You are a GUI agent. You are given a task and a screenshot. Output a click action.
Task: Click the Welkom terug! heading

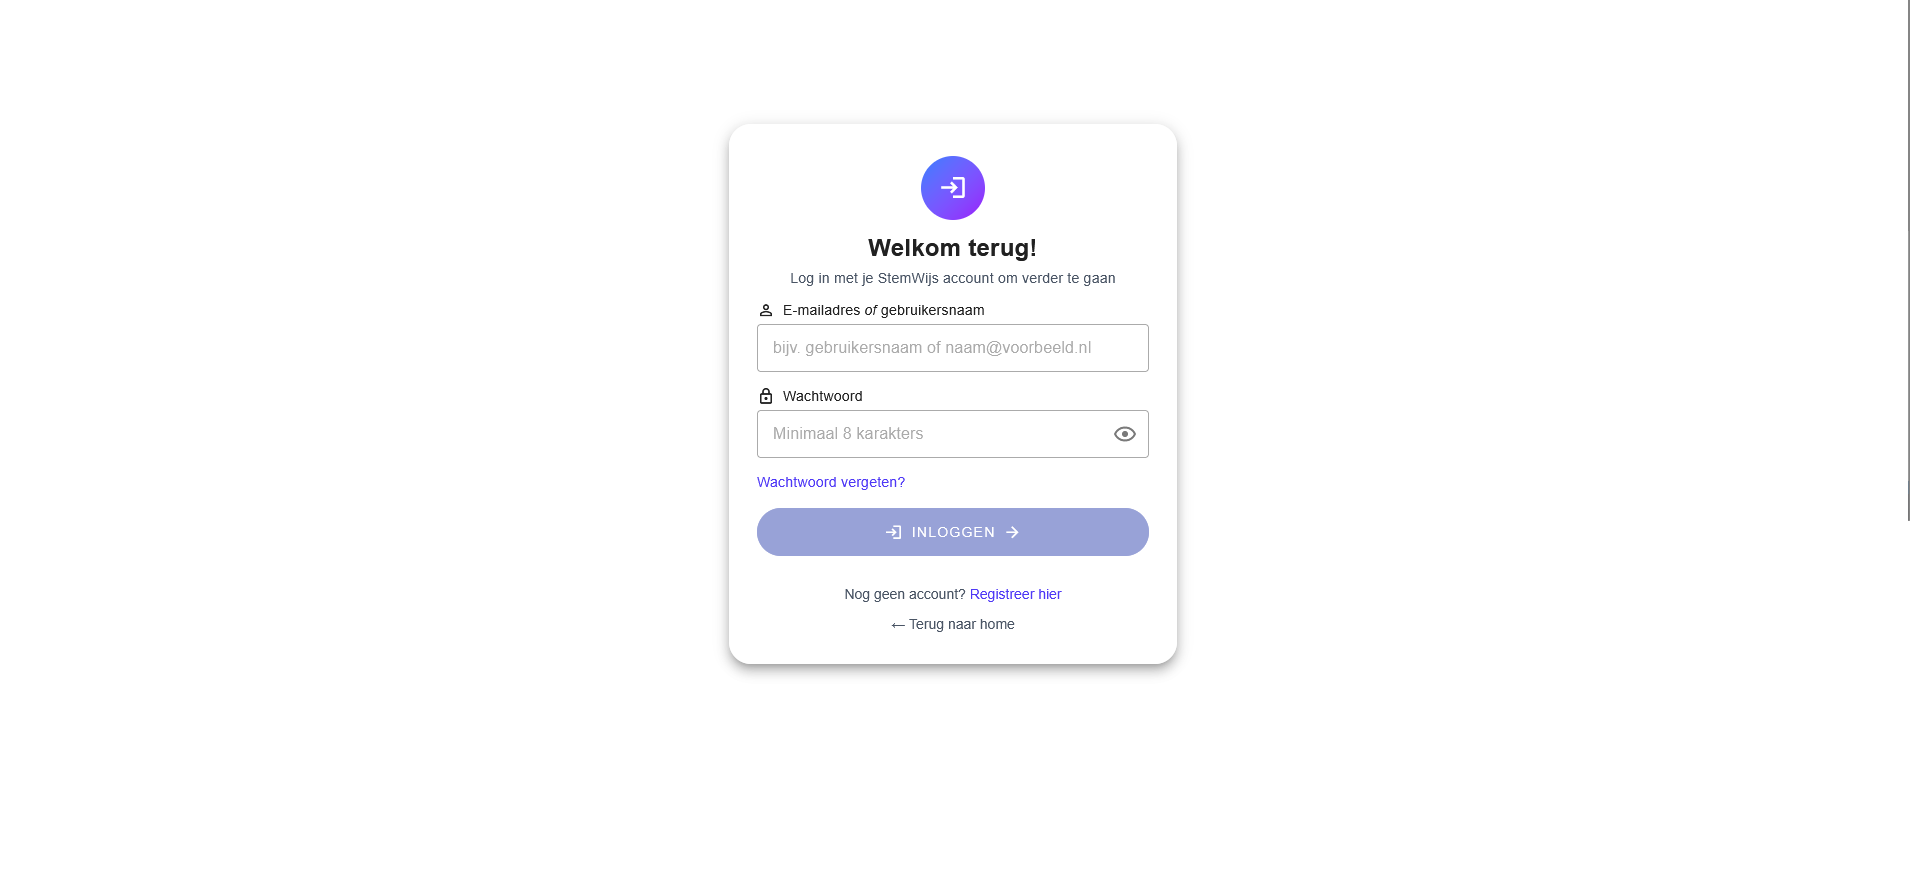coord(952,248)
